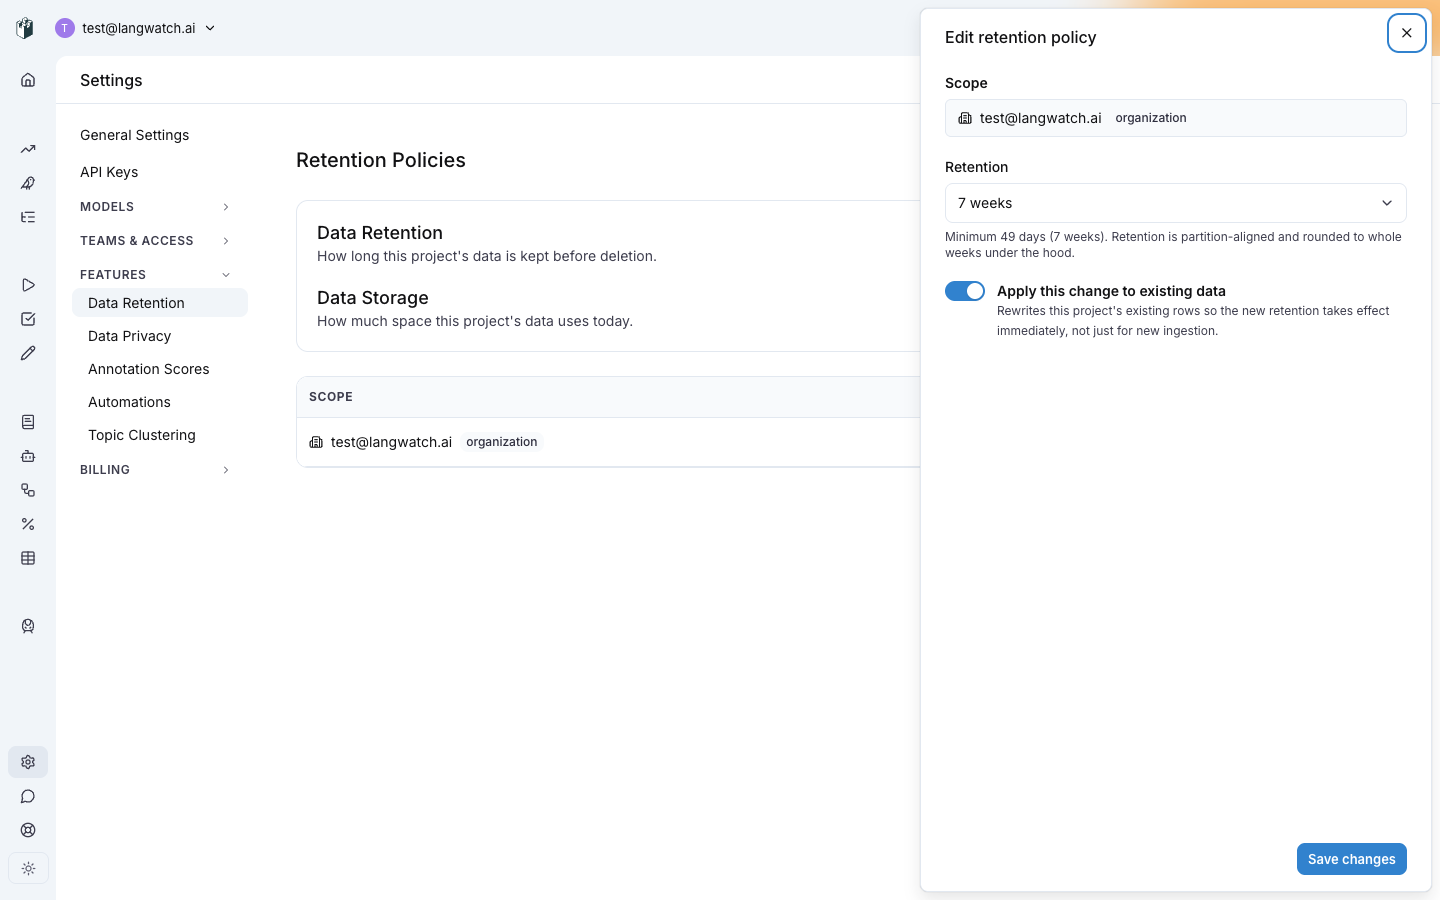This screenshot has width=1440, height=900.
Task: Expand the MODELS section
Action: [155, 207]
